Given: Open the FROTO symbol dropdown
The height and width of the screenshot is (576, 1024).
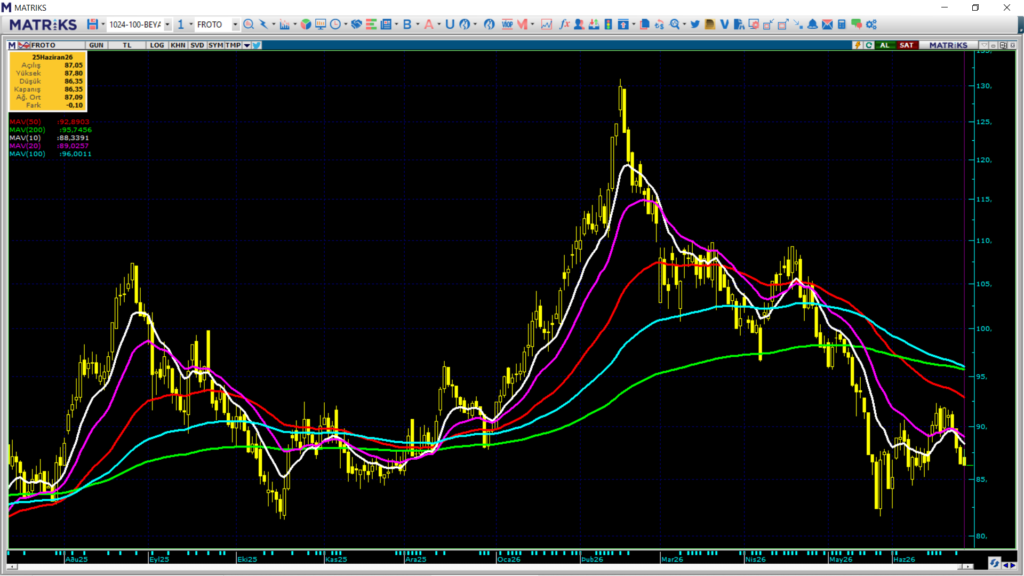Looking at the screenshot, I should click(235, 25).
